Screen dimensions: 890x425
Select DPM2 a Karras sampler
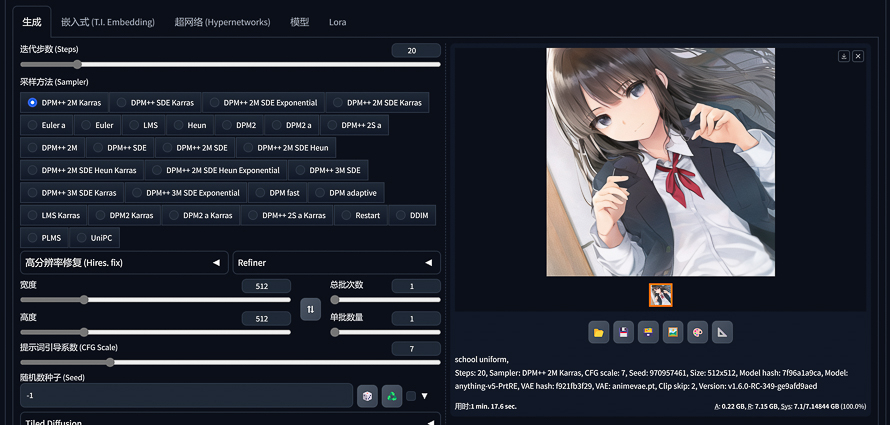click(201, 216)
